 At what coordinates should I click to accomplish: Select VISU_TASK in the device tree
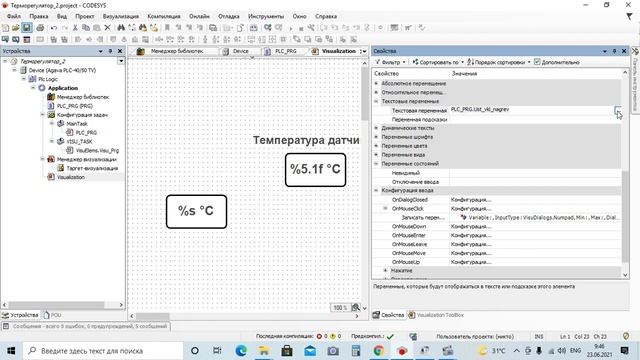pos(80,141)
